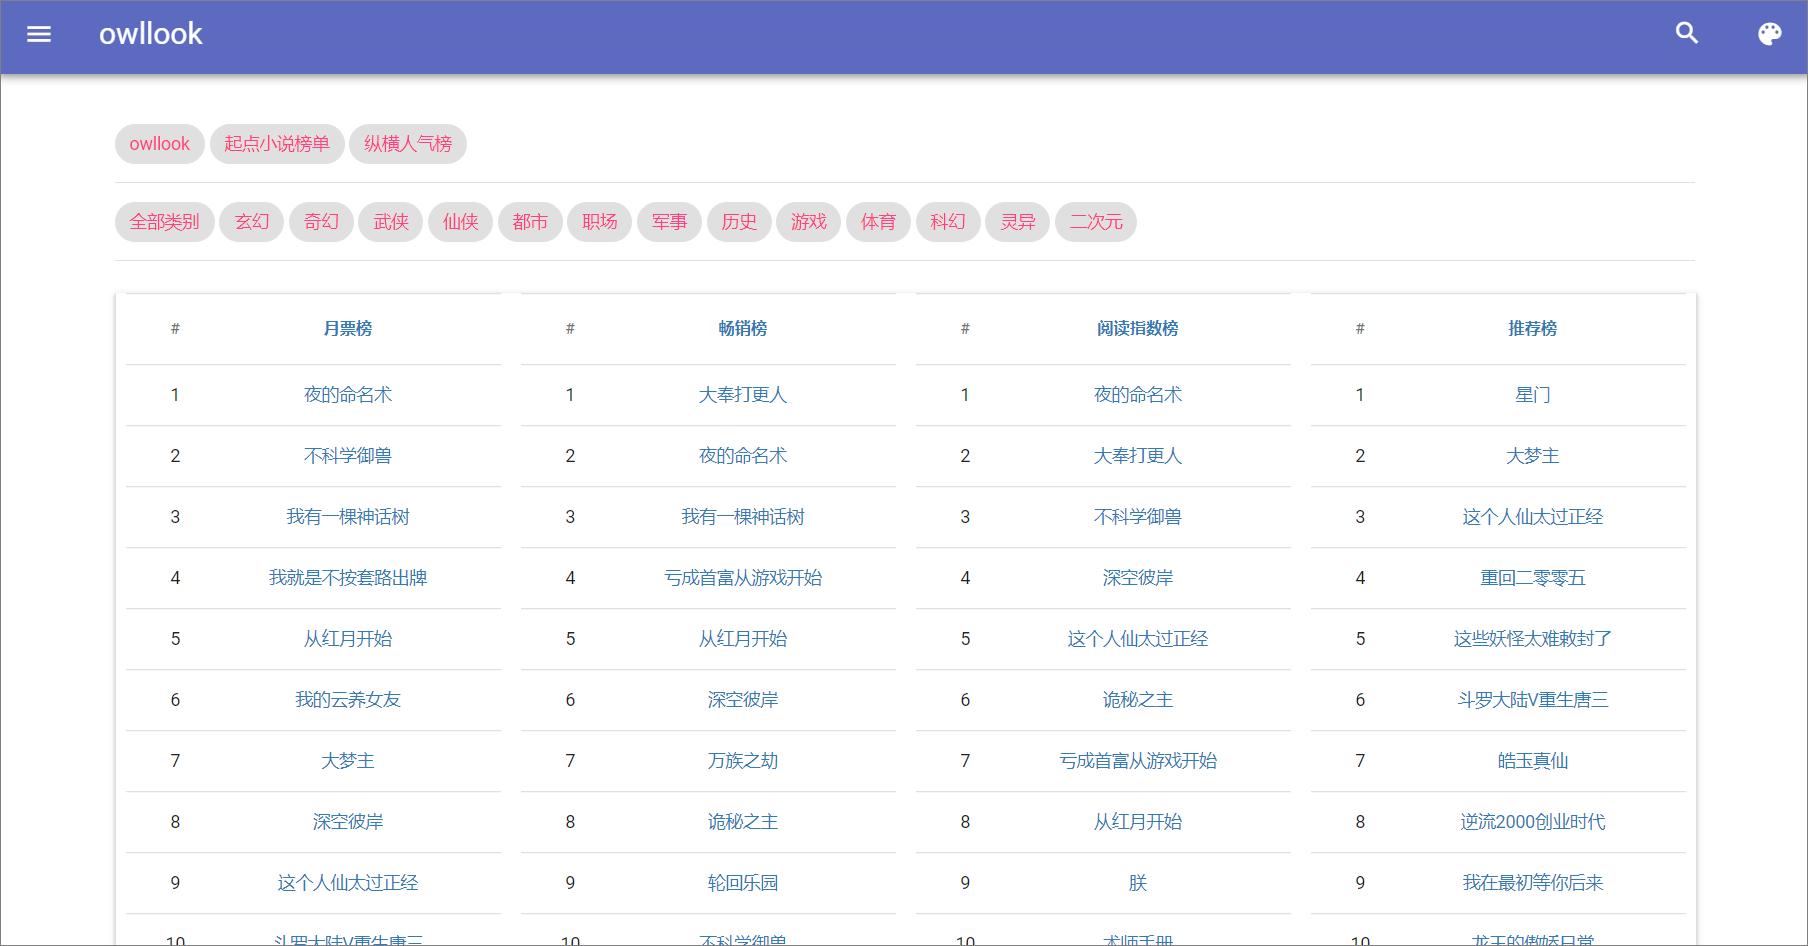The width and height of the screenshot is (1808, 946).
Task: Open 我的云养女友 novel link
Action: click(x=348, y=700)
